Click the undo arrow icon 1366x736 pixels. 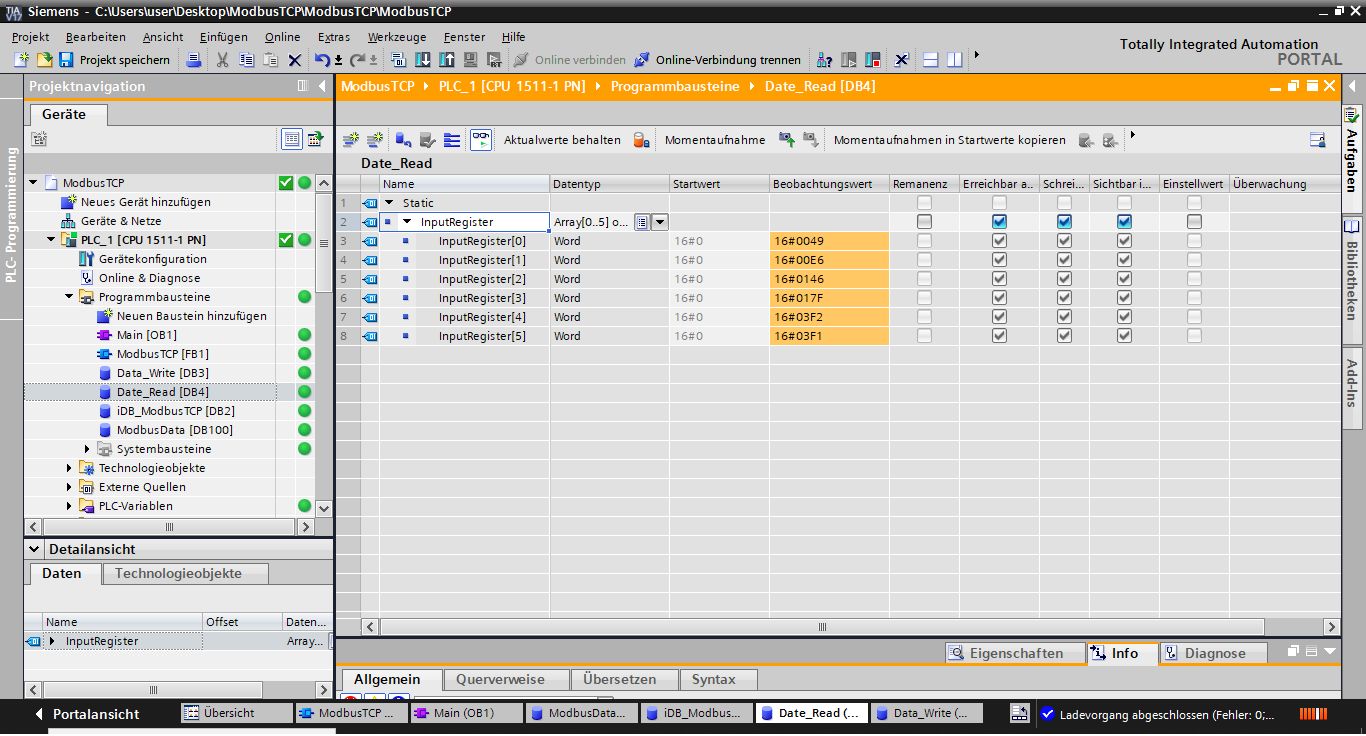[321, 60]
